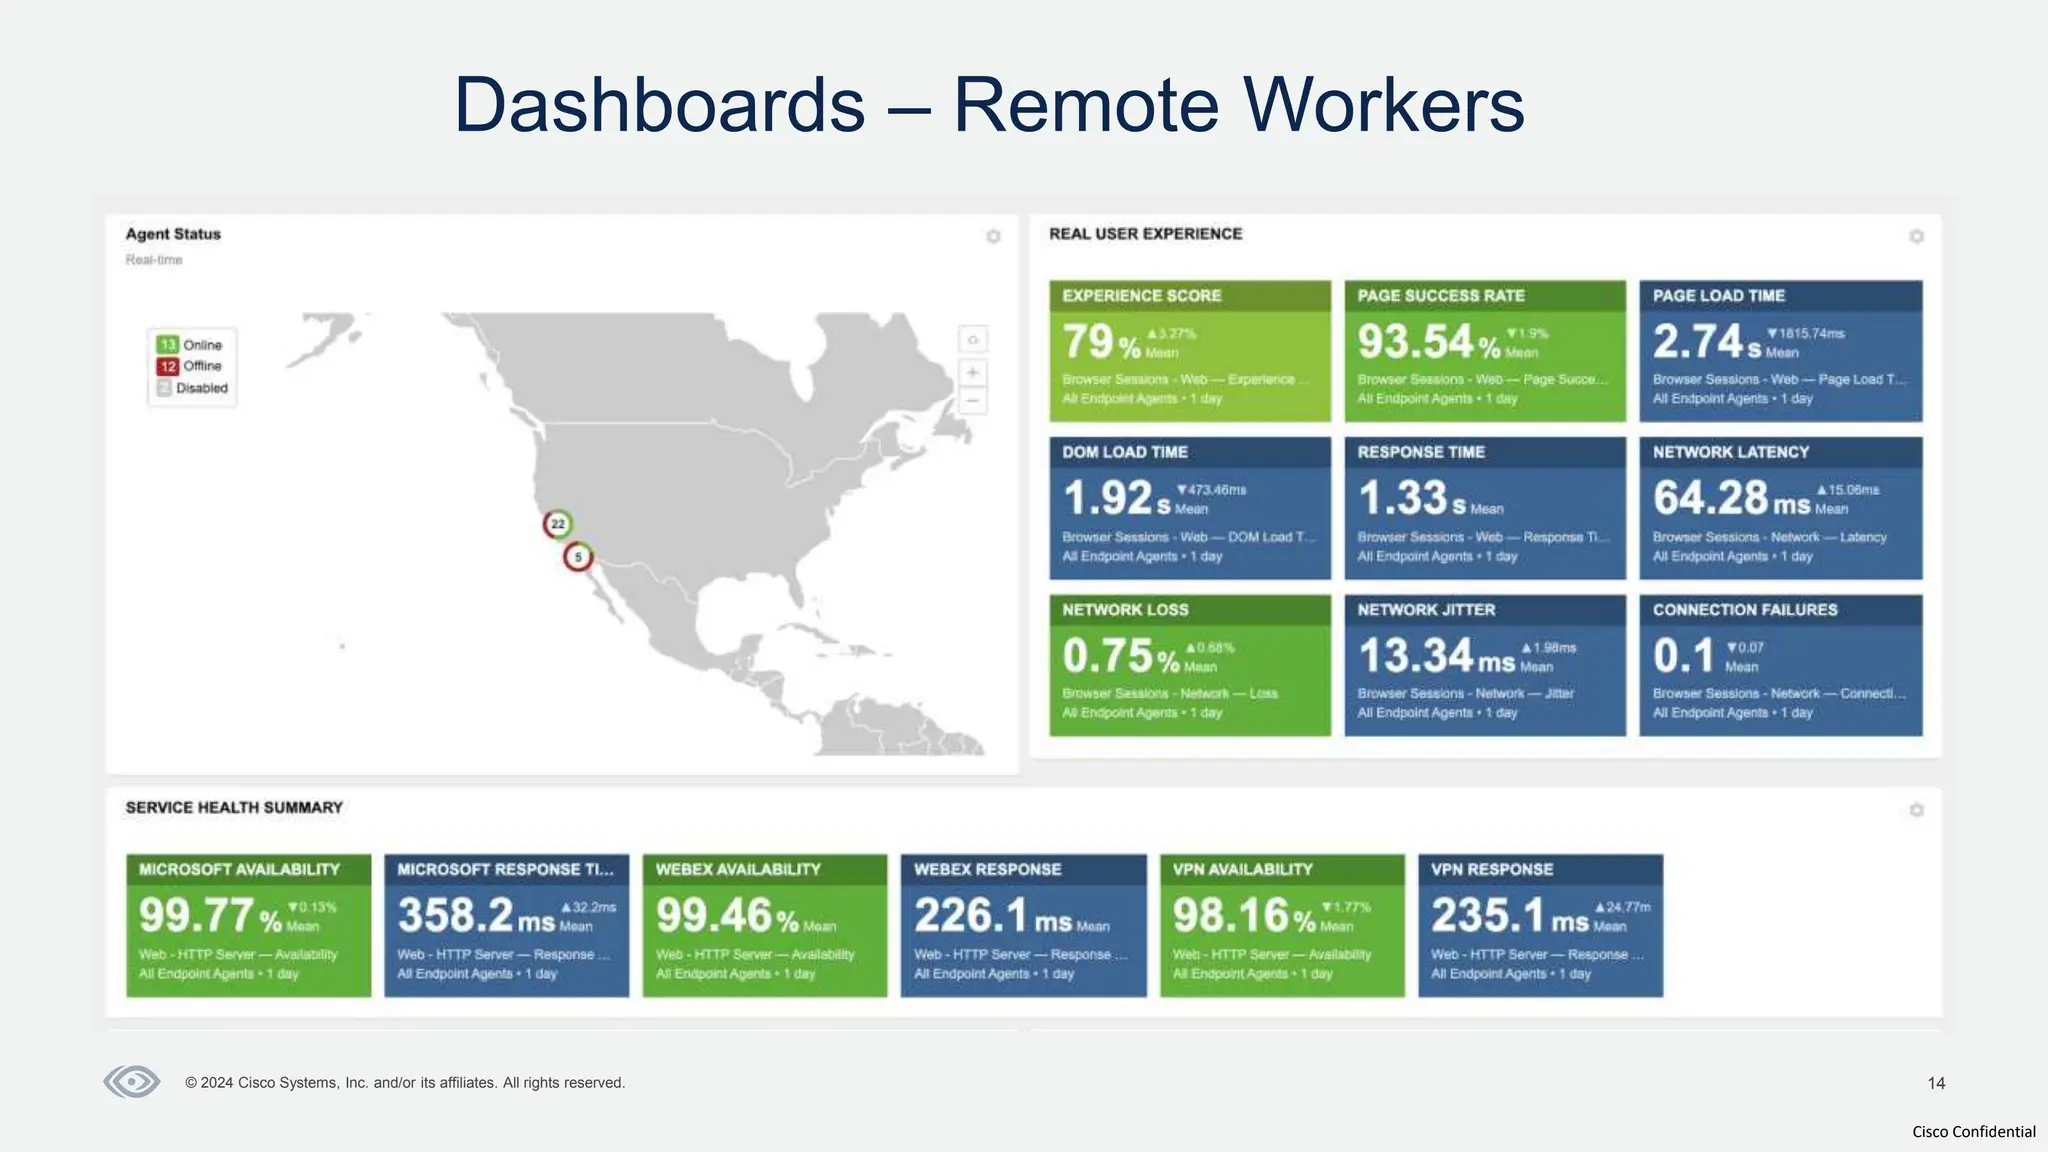Viewport: 2048px width, 1152px height.
Task: Open the VPN Availability tile
Action: [1282, 925]
